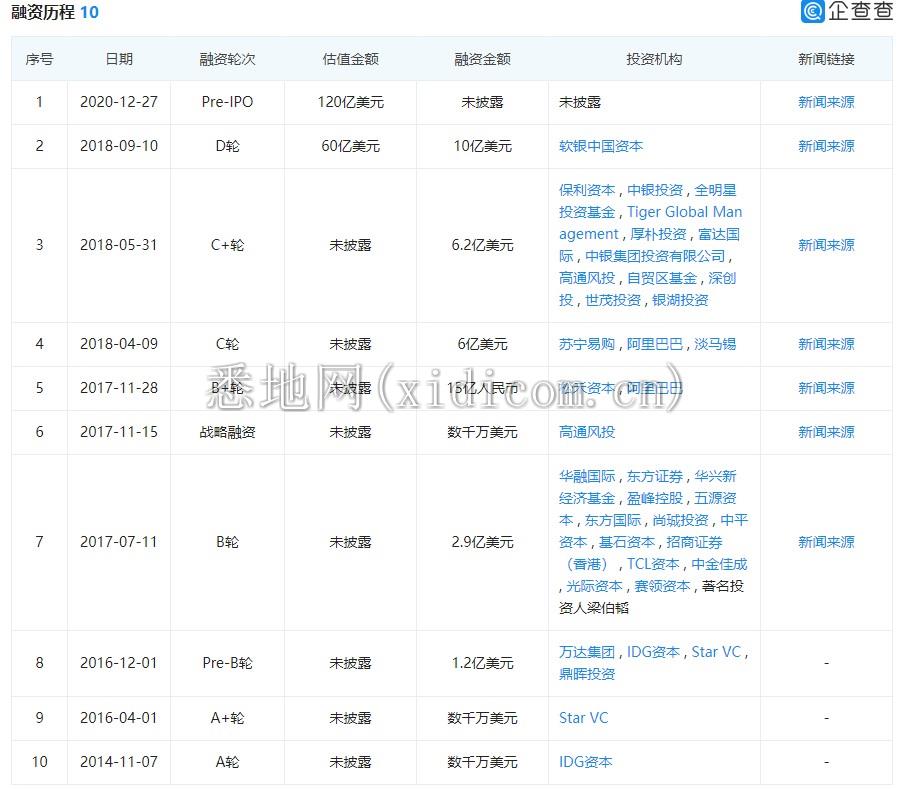The height and width of the screenshot is (789, 901).
Task: Open investor 东方证券
Action: (x=654, y=476)
